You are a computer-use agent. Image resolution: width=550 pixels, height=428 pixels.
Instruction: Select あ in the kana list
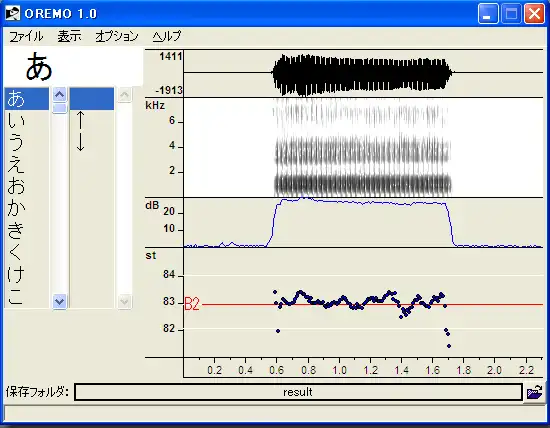(x=27, y=99)
